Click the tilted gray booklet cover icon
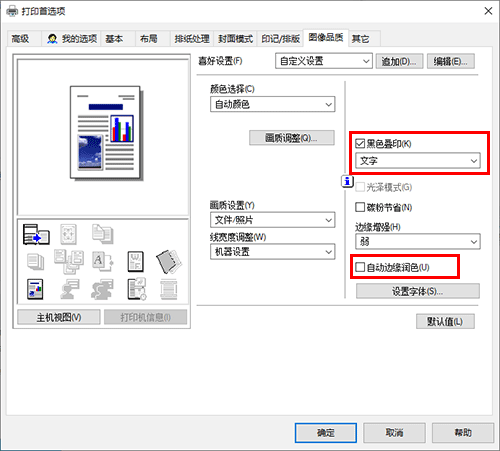Image resolution: width=500 pixels, height=451 pixels. 169,262
